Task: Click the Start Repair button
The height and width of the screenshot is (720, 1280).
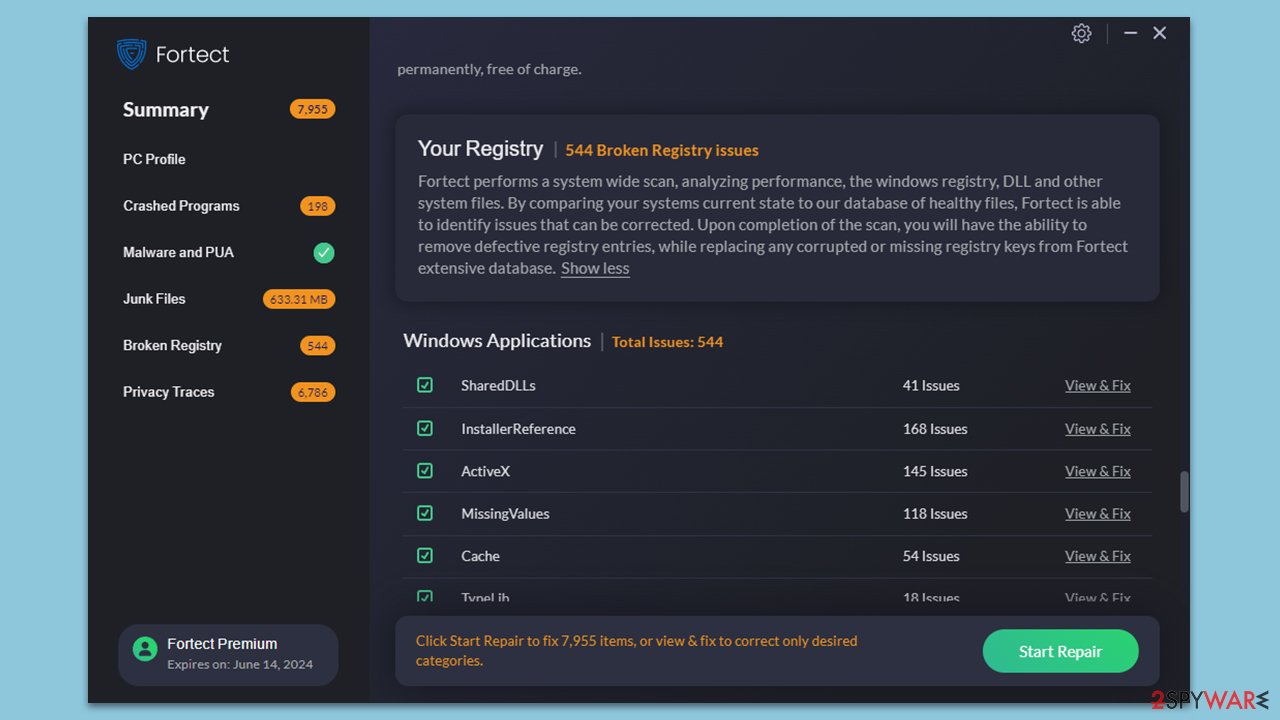Action: (x=1060, y=651)
